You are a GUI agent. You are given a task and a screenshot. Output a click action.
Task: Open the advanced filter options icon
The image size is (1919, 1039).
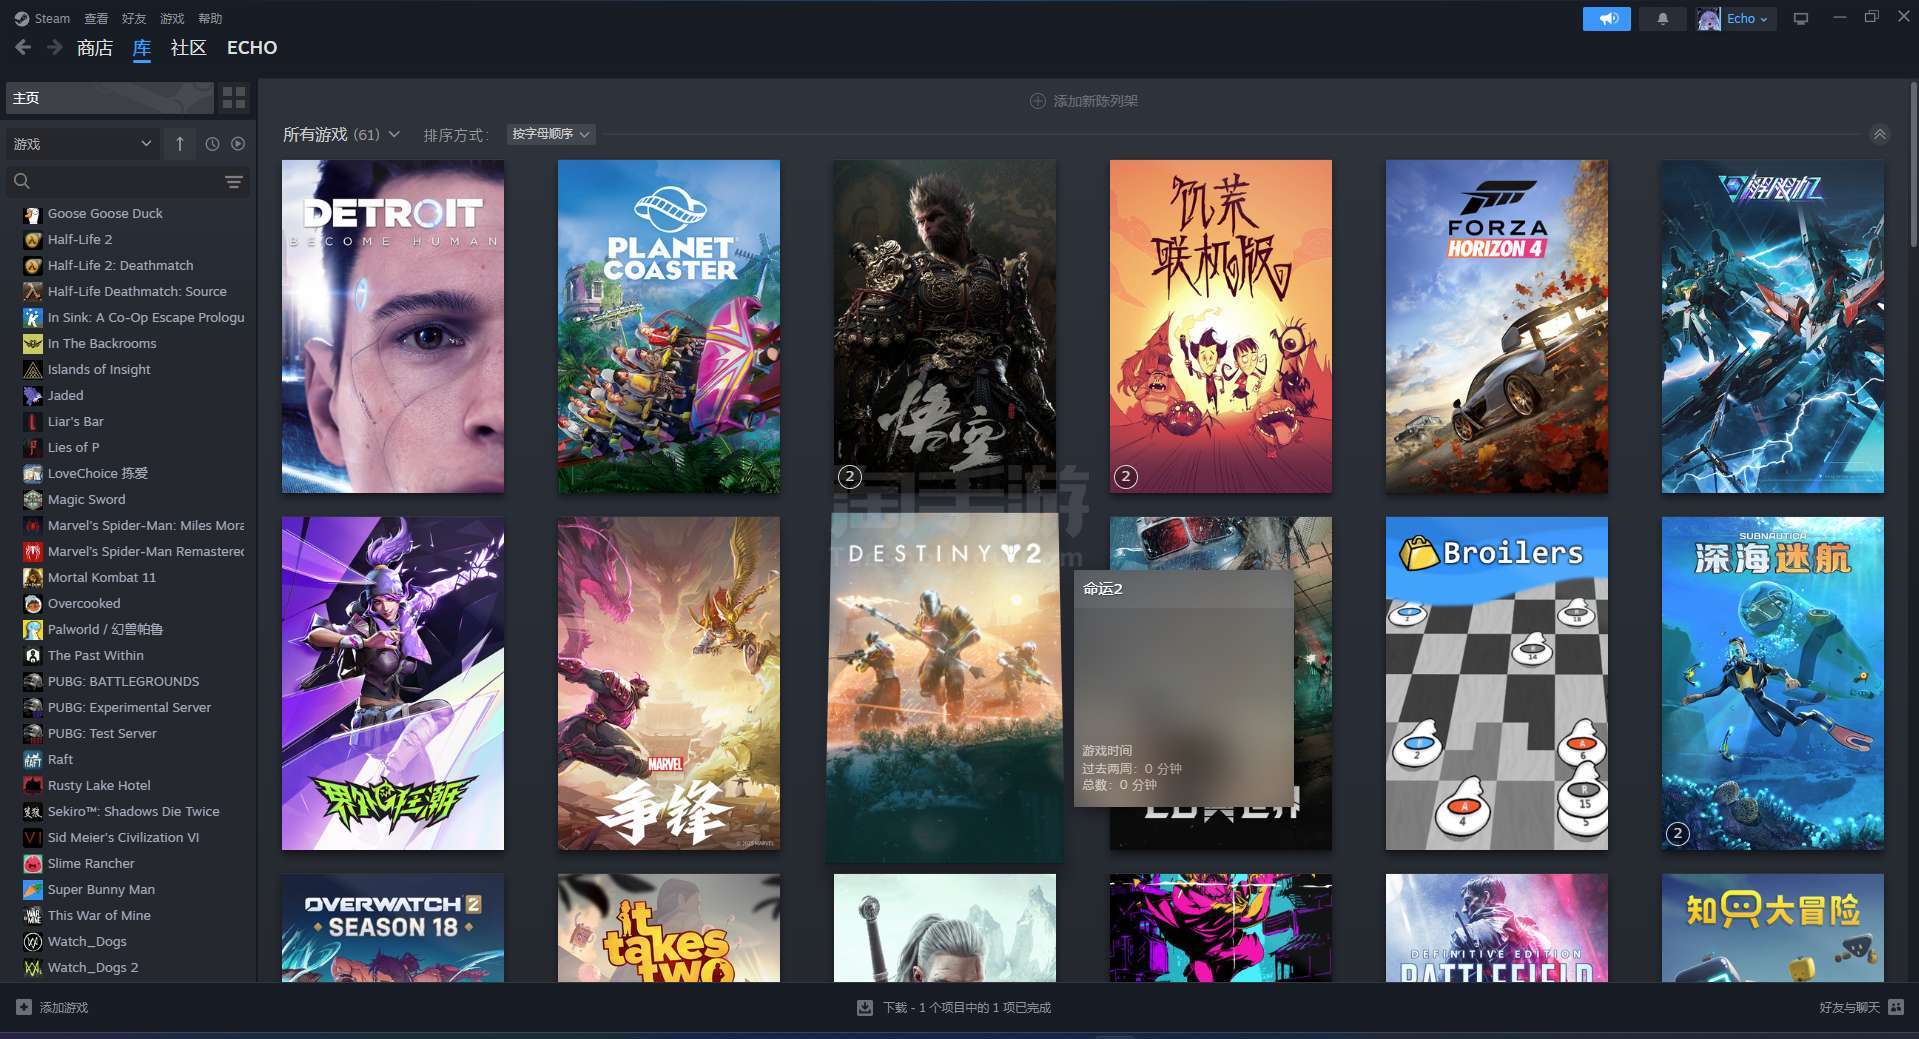click(x=233, y=182)
